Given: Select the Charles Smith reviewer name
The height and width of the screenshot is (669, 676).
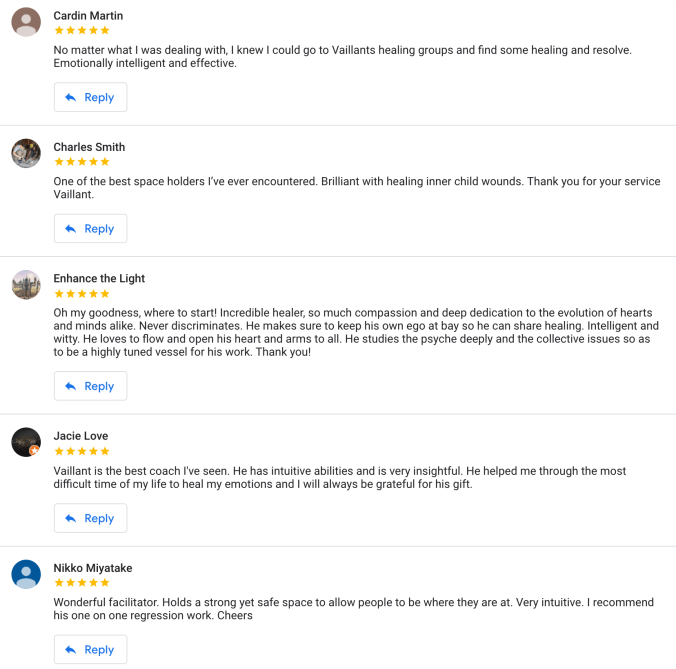Looking at the screenshot, I should click(89, 147).
